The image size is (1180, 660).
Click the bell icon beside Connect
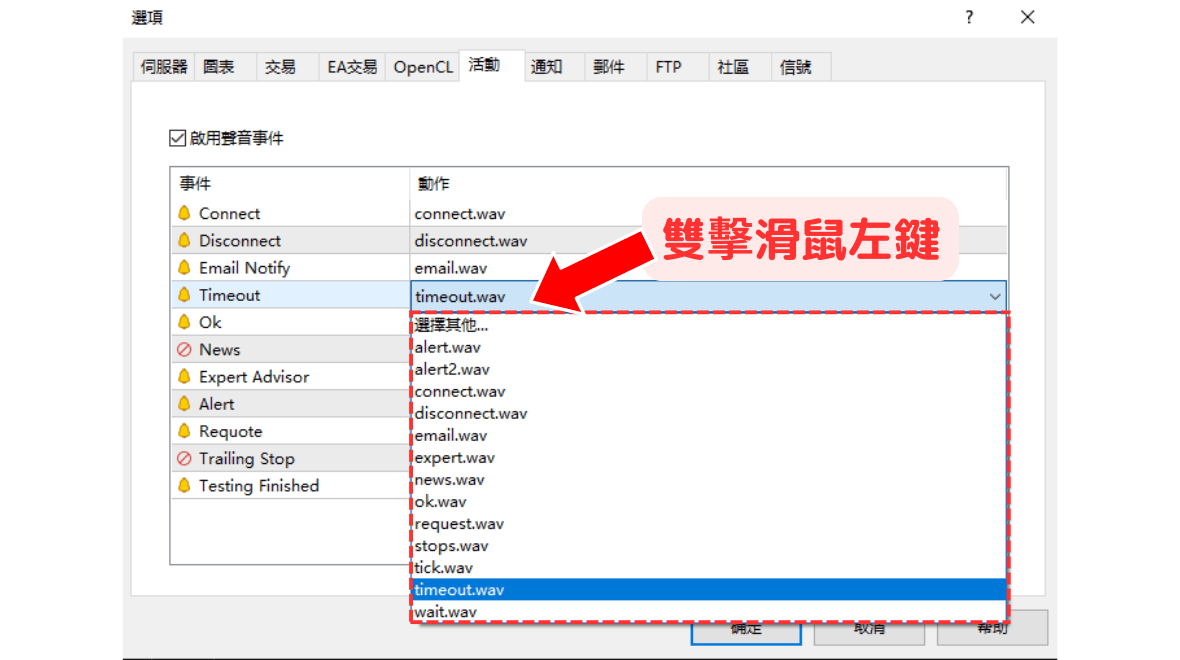point(184,213)
